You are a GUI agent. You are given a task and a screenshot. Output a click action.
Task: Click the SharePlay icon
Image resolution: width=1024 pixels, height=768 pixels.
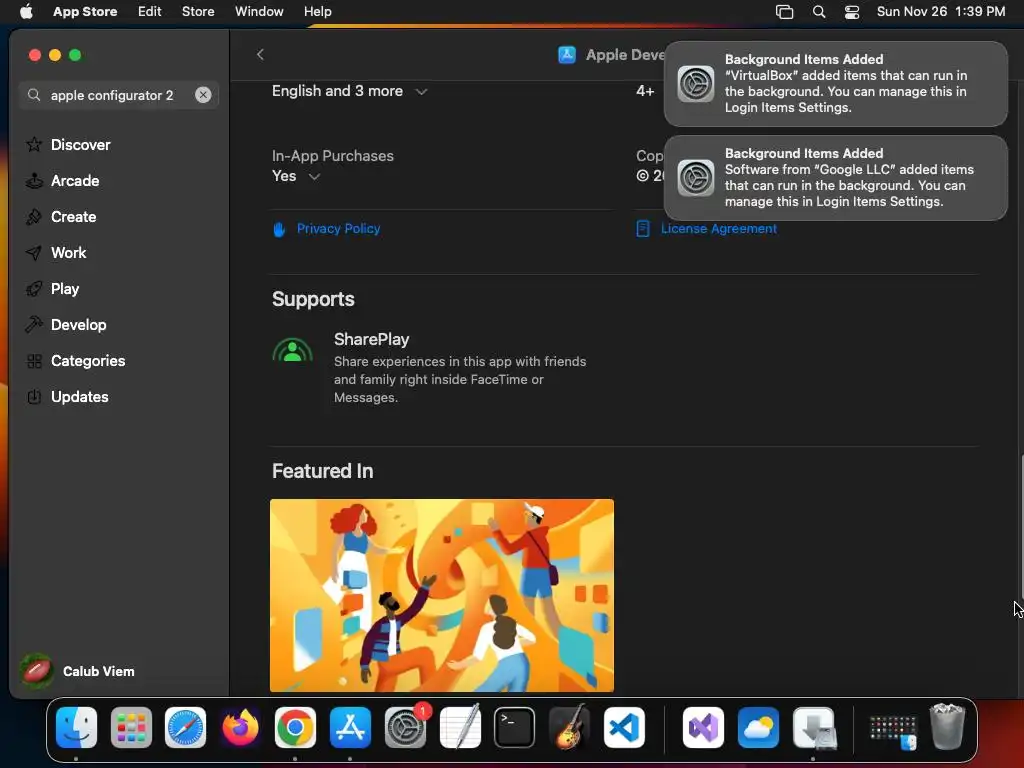[292, 351]
